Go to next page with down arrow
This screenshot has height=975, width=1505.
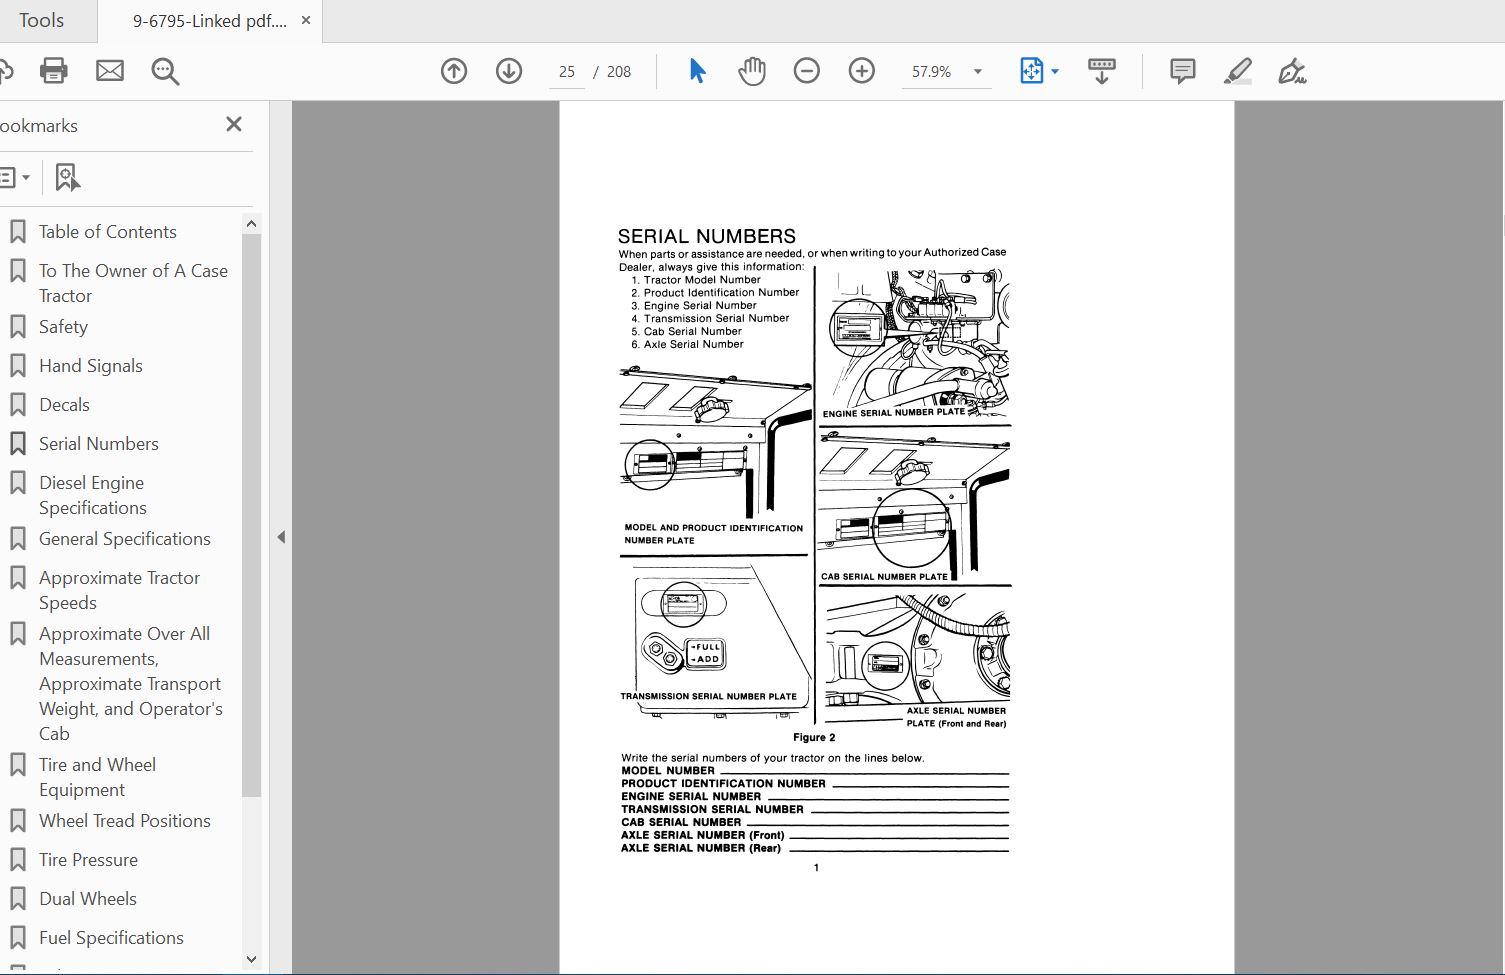click(x=508, y=70)
